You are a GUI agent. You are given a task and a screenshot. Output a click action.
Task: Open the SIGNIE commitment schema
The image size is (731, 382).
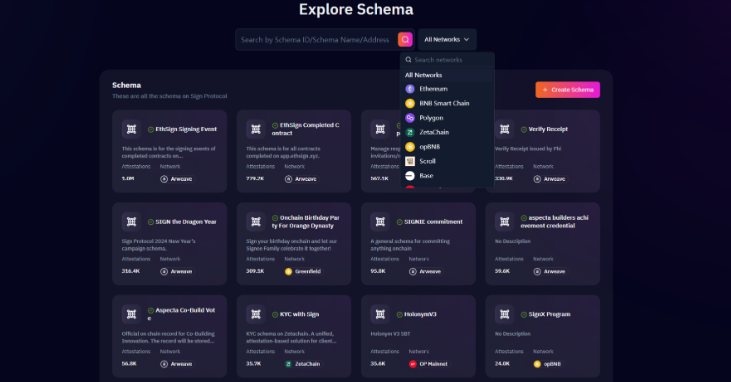(418, 243)
